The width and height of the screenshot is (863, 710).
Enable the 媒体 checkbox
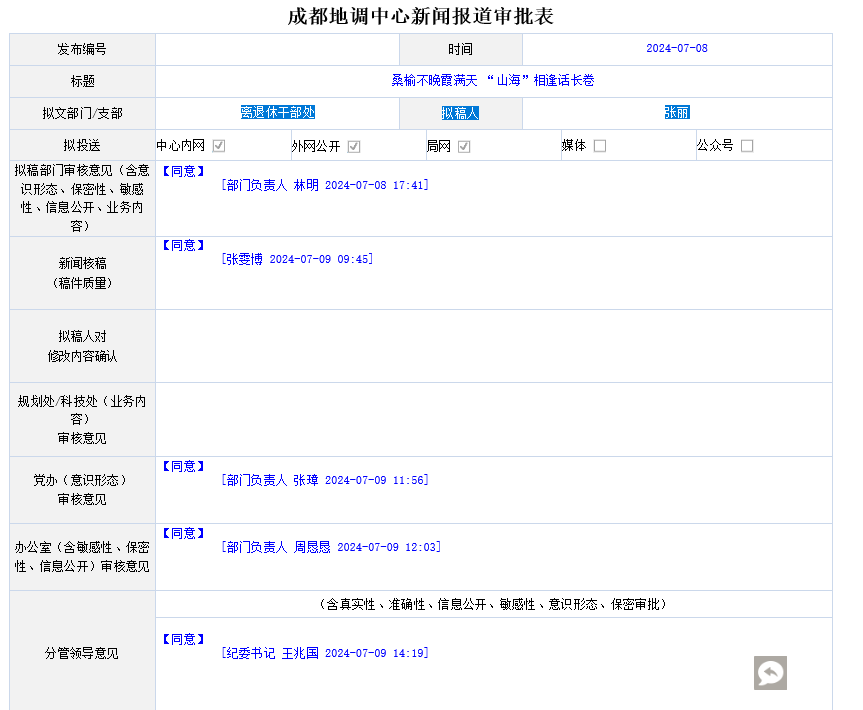pos(600,146)
